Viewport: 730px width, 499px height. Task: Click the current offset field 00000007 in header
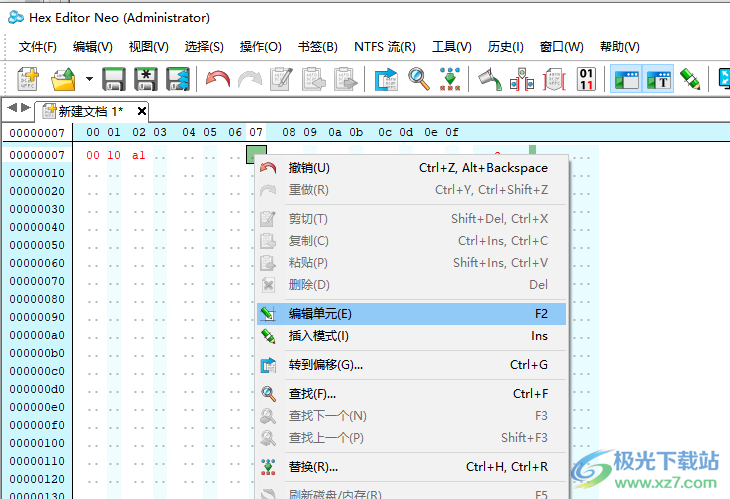pos(37,133)
